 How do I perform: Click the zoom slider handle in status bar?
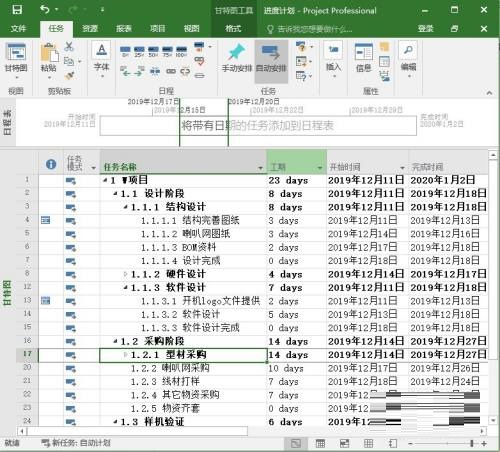pyautogui.click(x=472, y=443)
